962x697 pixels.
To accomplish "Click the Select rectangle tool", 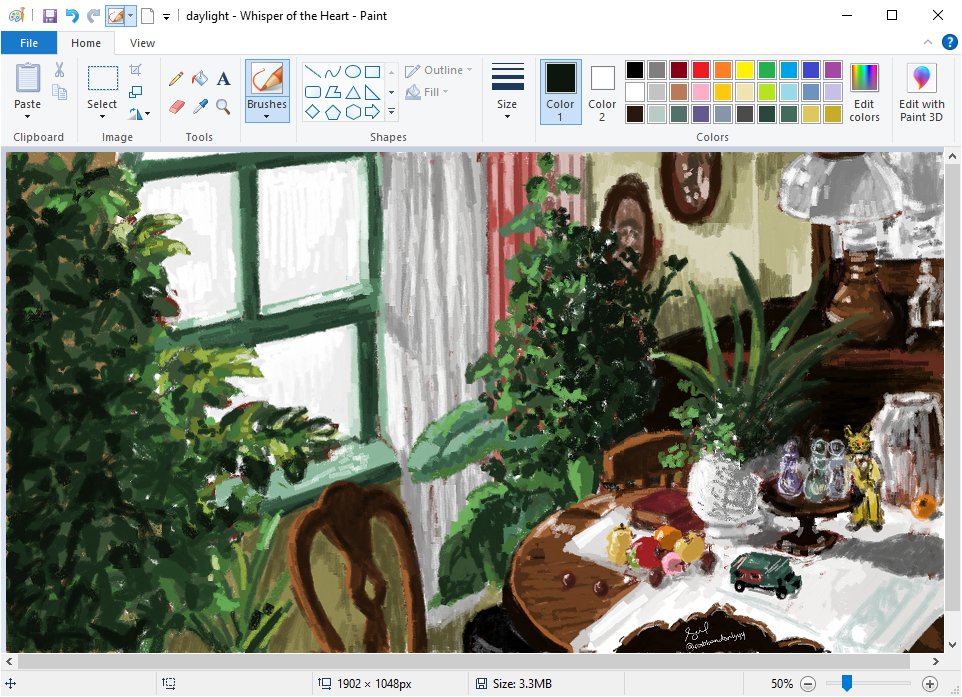I will pos(102,79).
